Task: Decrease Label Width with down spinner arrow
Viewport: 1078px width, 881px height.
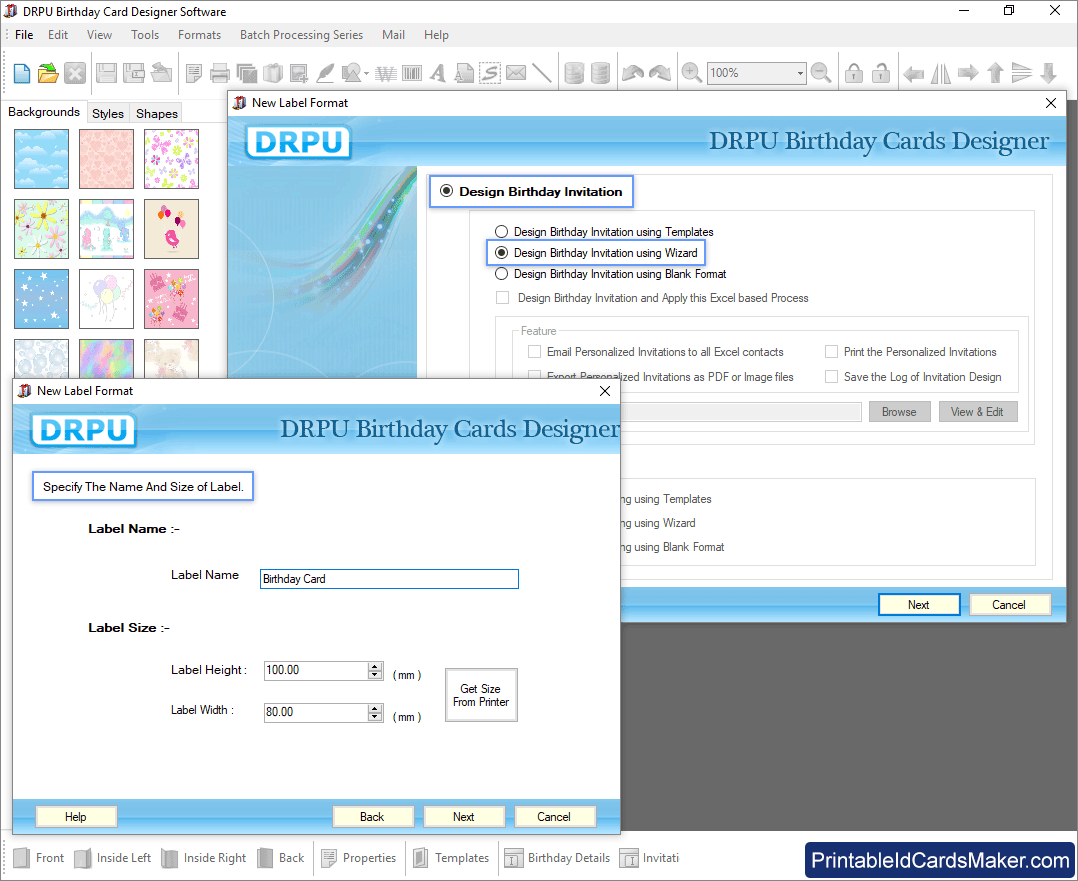Action: coord(375,717)
